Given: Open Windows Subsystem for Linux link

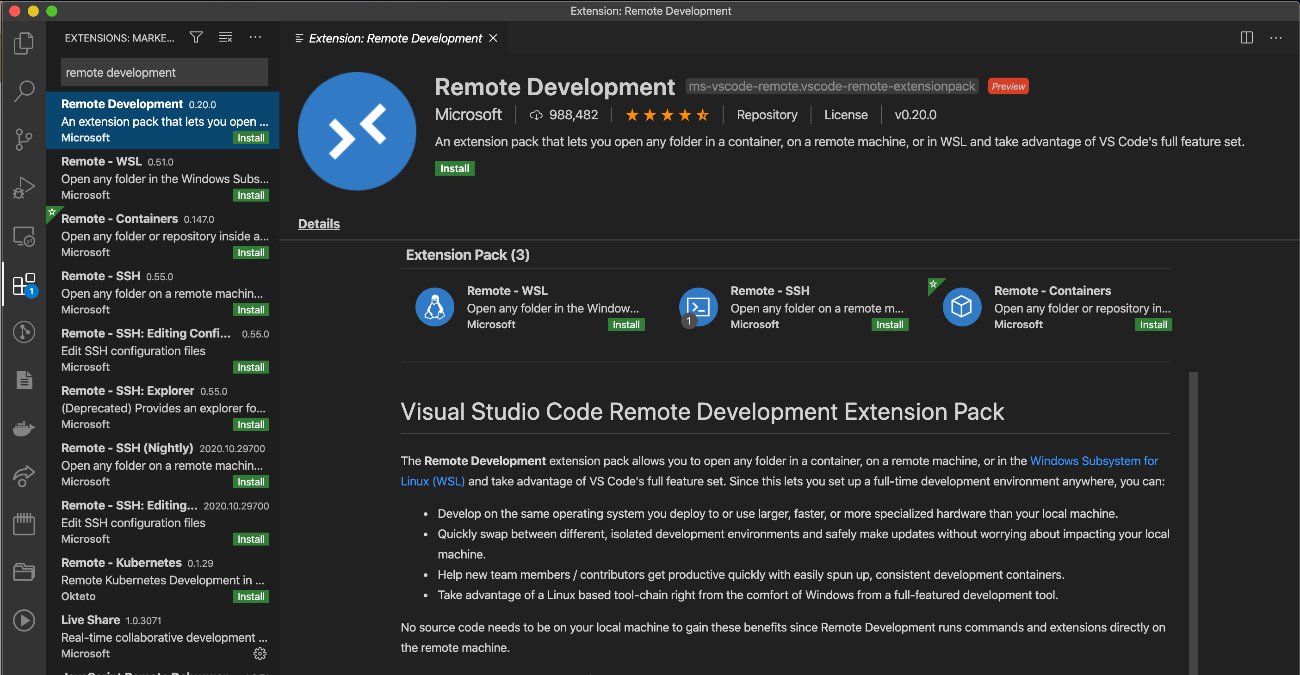Looking at the screenshot, I should tap(1094, 461).
